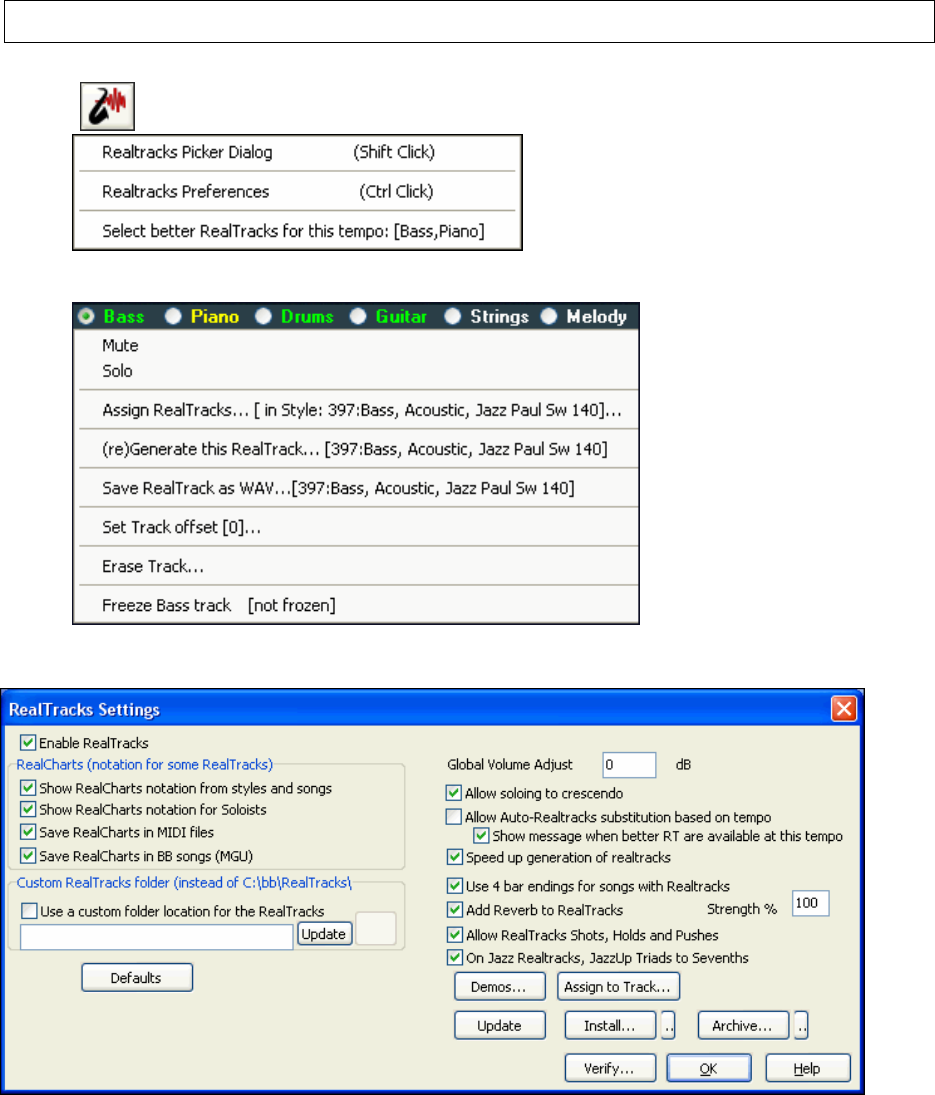
Task: Open Set Track offset [0] option
Action: 356,527
